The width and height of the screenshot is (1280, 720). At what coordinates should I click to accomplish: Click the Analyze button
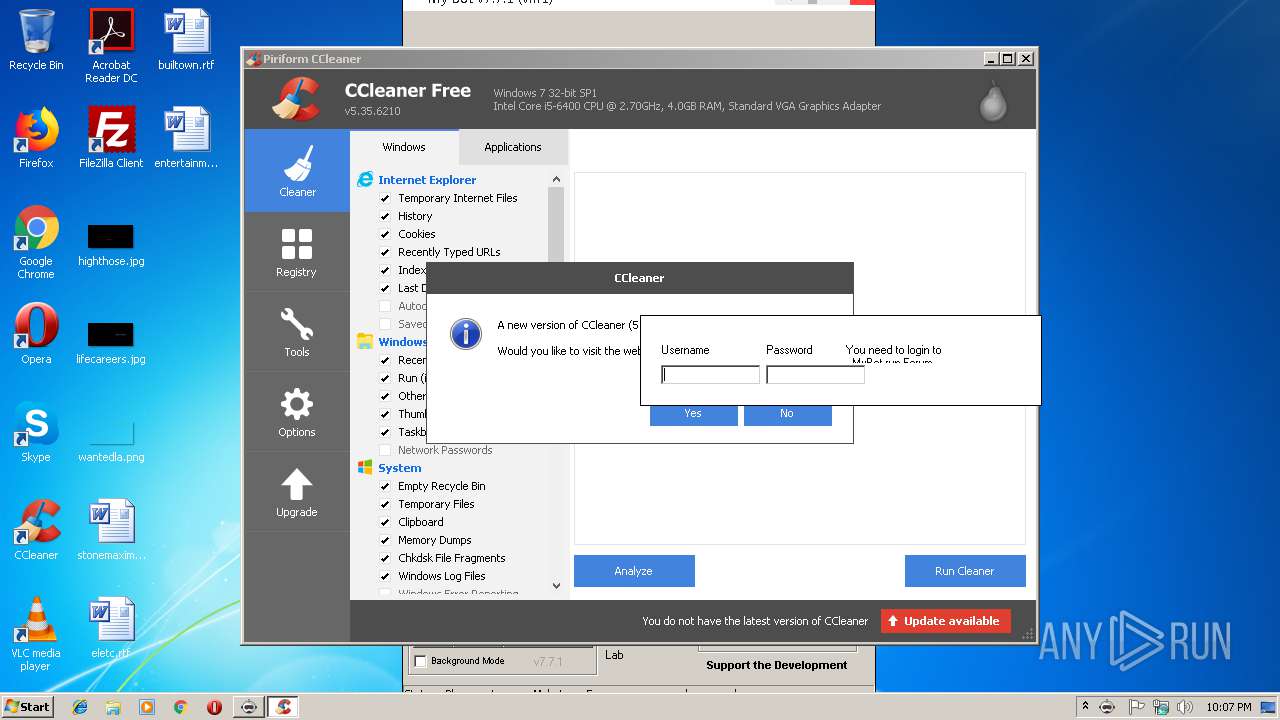pyautogui.click(x=634, y=571)
